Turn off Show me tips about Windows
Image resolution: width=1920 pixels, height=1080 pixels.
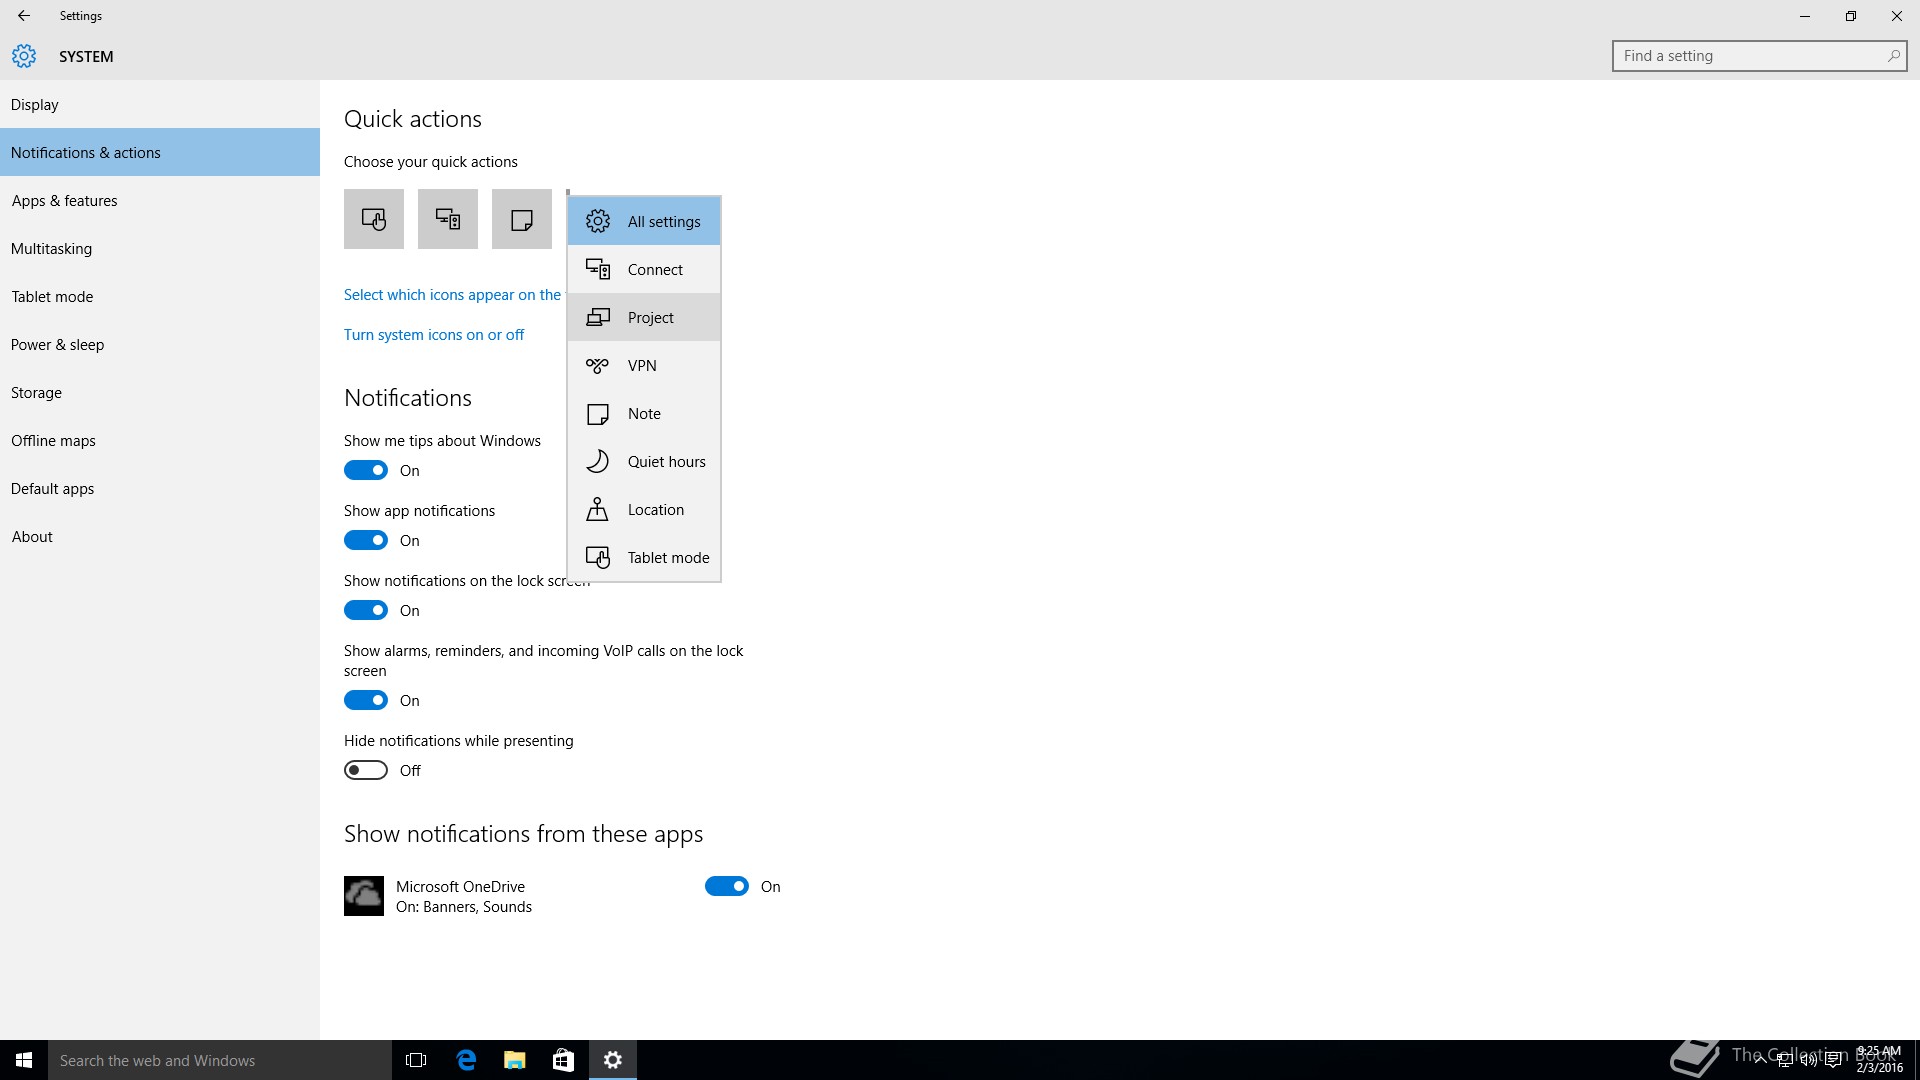(366, 471)
